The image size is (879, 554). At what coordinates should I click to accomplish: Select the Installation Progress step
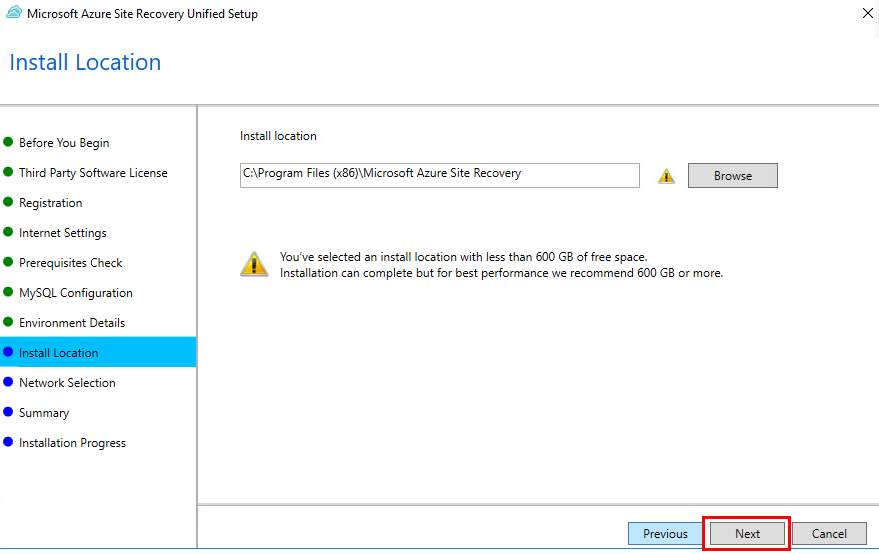pos(72,442)
